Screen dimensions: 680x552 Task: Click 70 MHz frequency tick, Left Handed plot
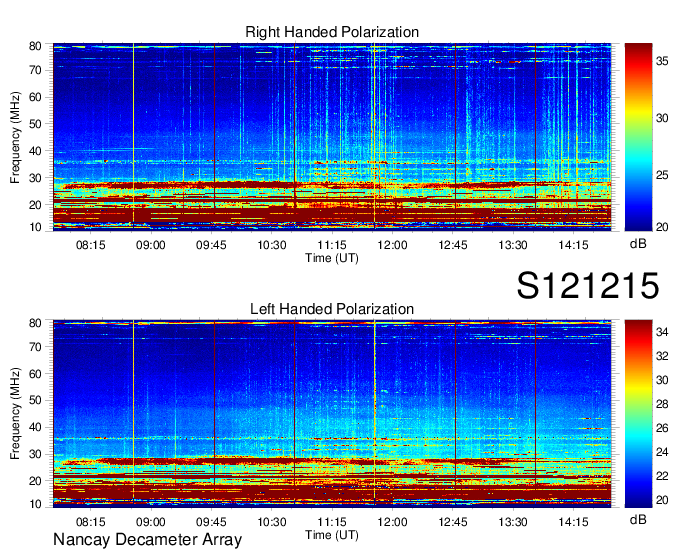coord(36,346)
